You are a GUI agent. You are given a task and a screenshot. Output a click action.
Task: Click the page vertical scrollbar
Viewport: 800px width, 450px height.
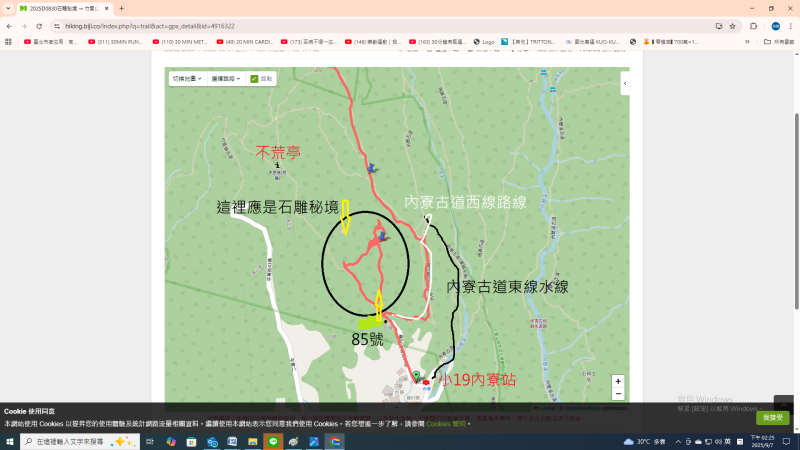coord(796,211)
